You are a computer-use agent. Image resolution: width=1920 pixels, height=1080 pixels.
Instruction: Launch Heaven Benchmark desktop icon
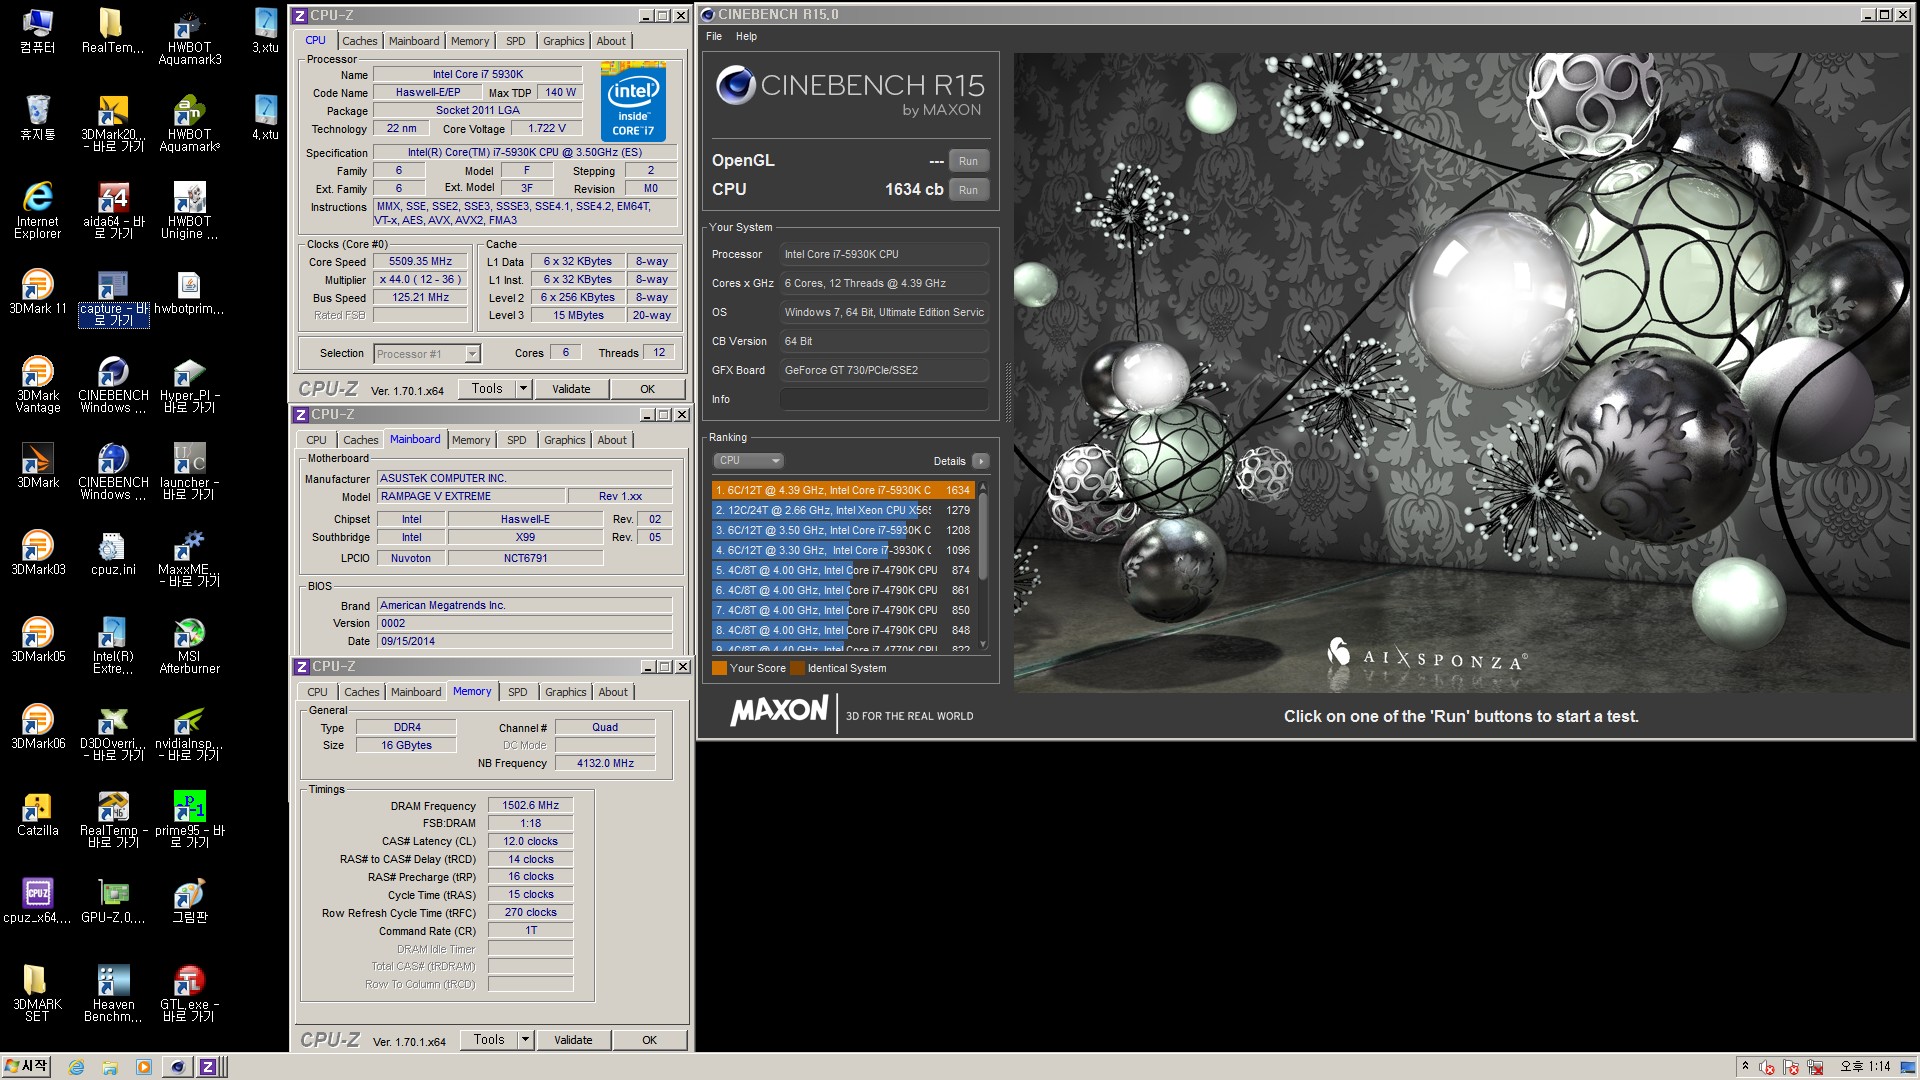[113, 994]
